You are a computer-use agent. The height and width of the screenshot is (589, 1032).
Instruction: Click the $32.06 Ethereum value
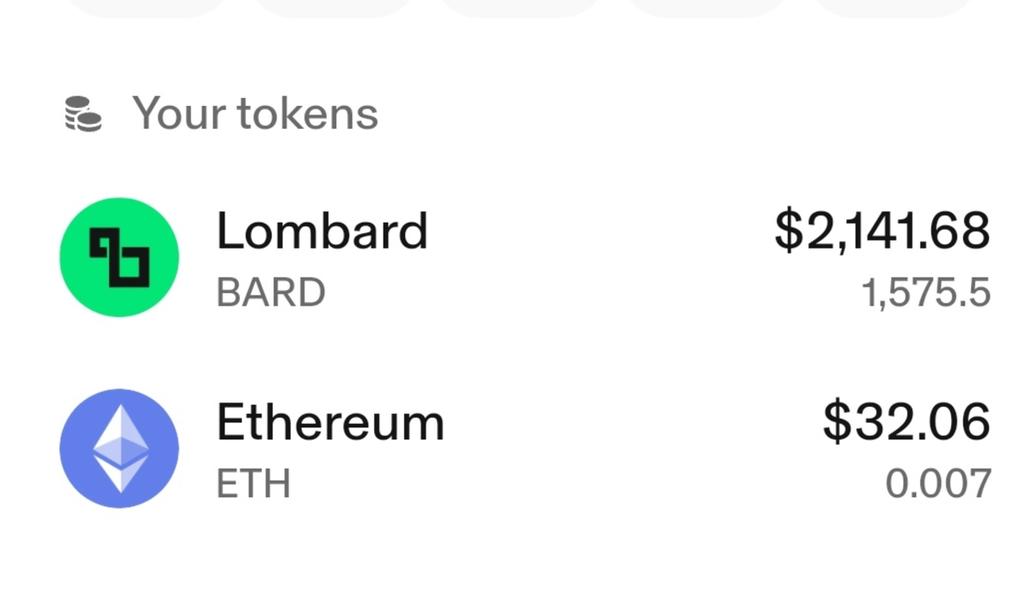(x=906, y=421)
